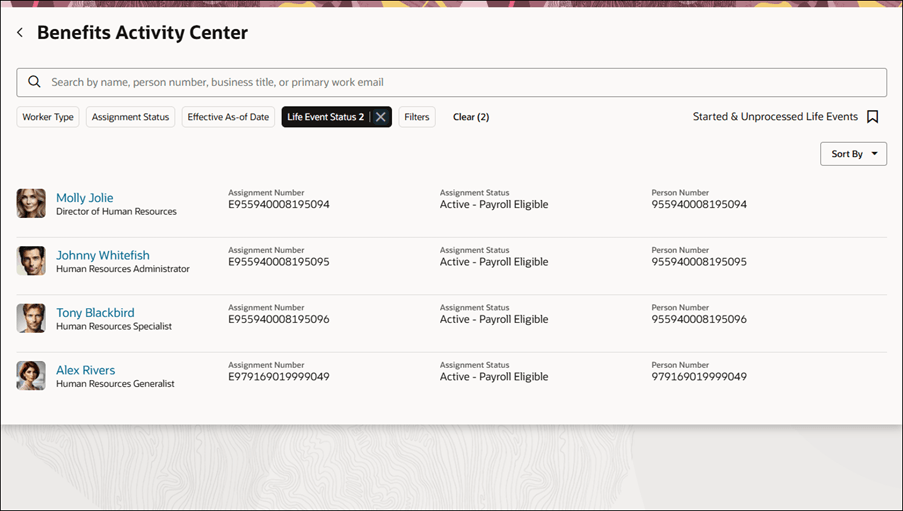Click the Human Resources Administrator title
Viewport: 903px width, 511px height.
(123, 269)
